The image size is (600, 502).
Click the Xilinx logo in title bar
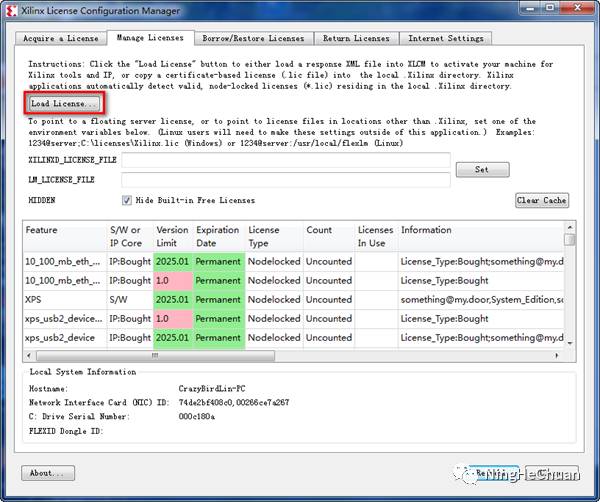point(12,11)
